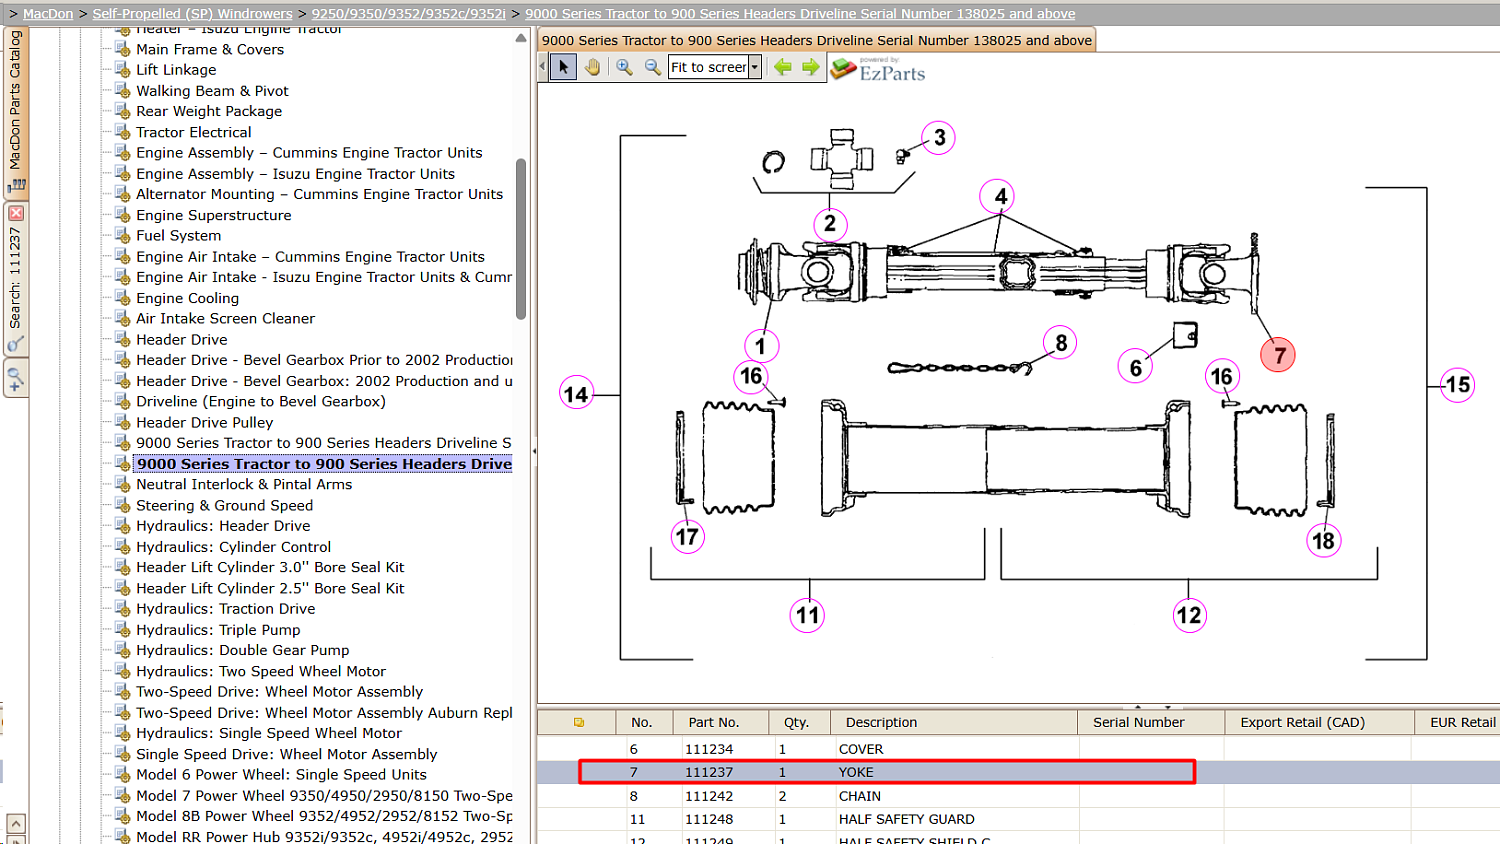Image resolution: width=1500 pixels, height=844 pixels.
Task: Open new search tab with magnifier plus icon
Action: click(15, 380)
